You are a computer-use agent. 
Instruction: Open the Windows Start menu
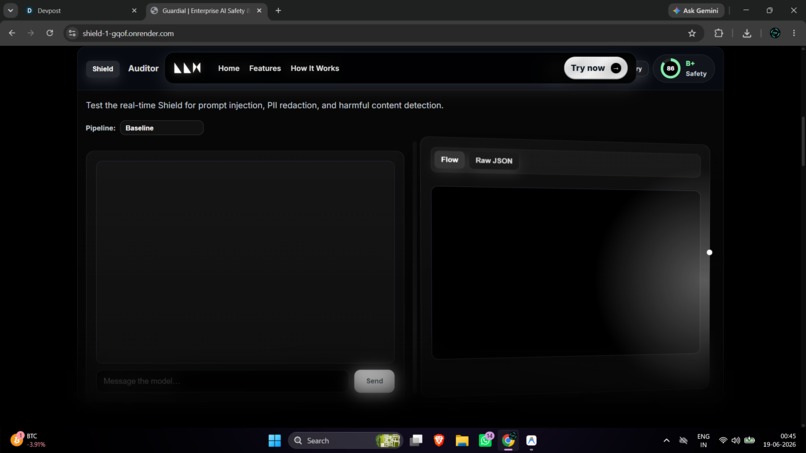point(274,441)
